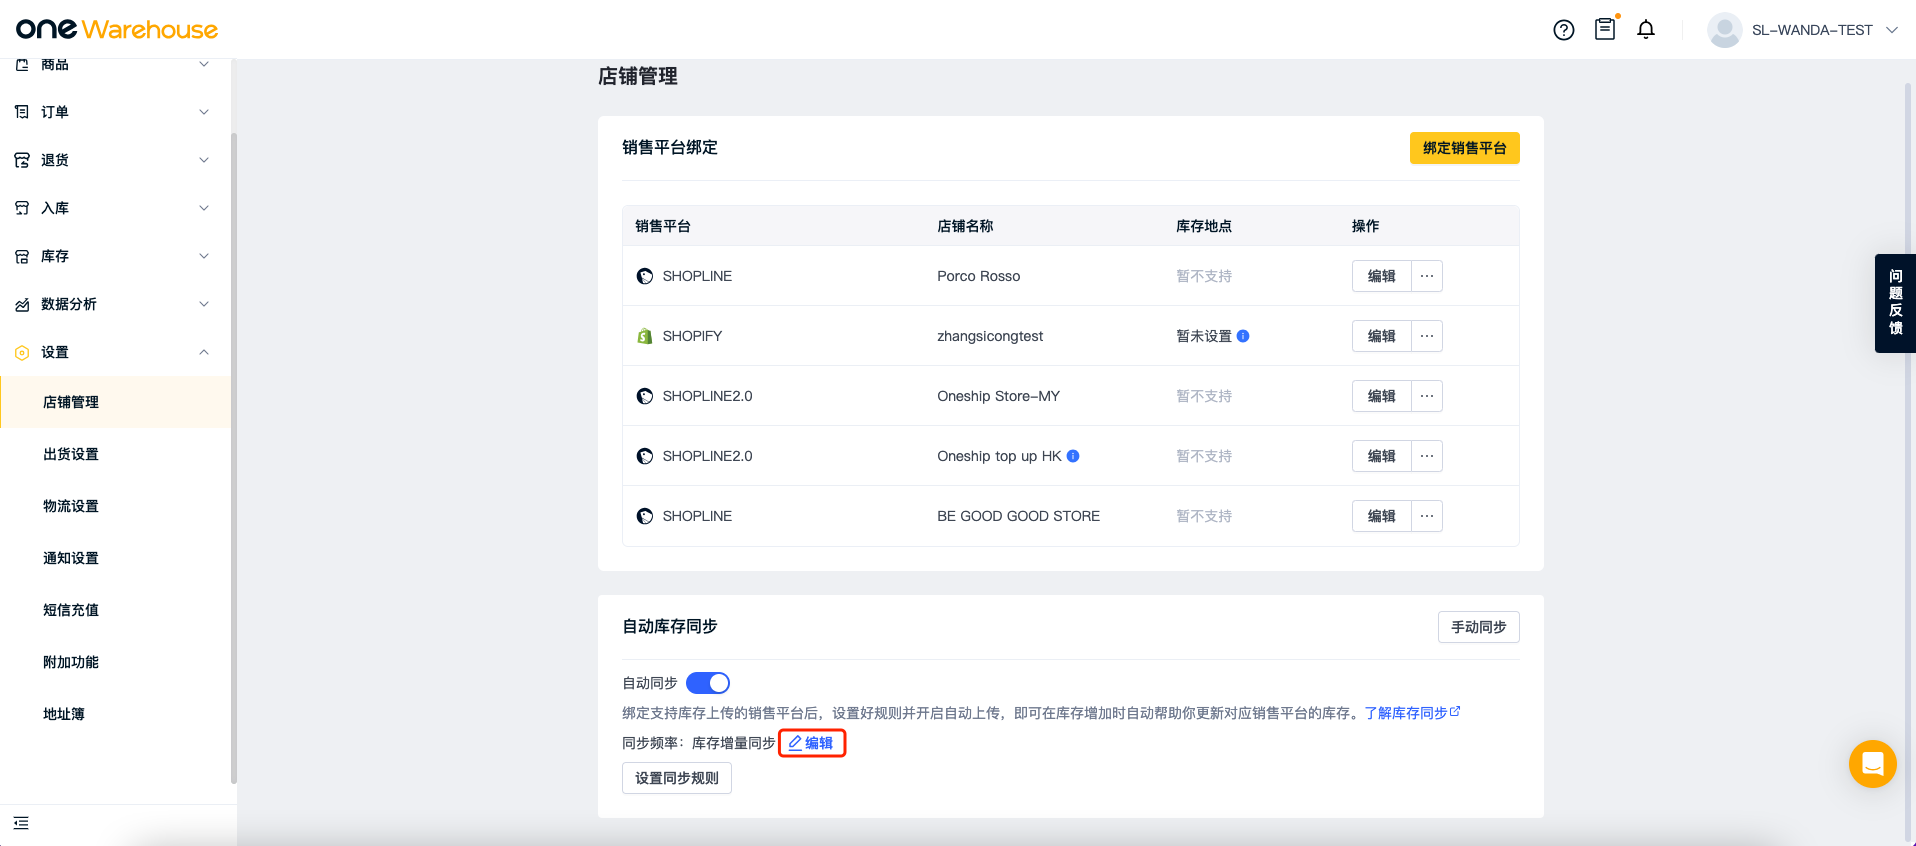Open 物流设置 in the sidebar

(x=116, y=506)
